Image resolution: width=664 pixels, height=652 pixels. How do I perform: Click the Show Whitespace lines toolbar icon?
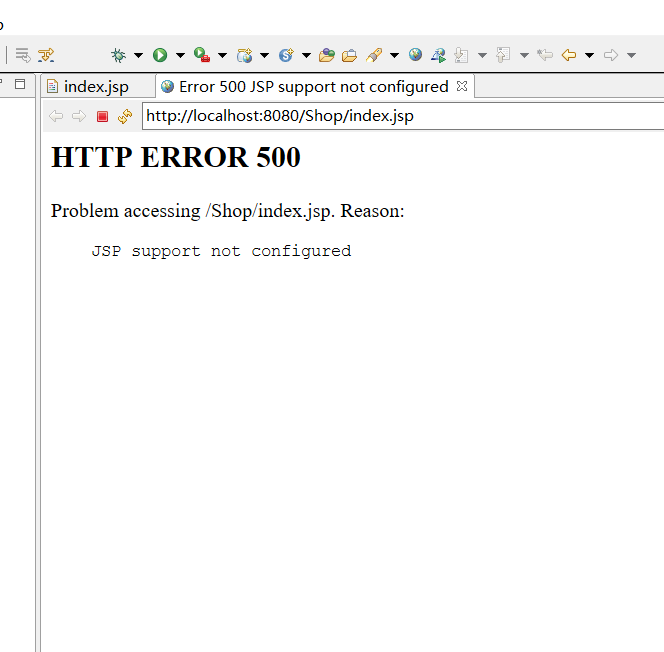point(23,55)
